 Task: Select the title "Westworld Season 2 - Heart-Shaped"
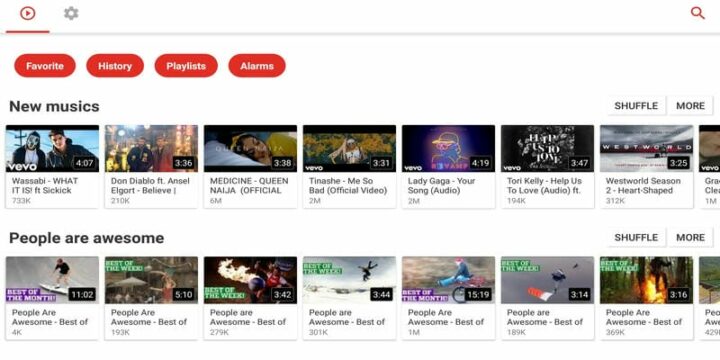pos(643,186)
